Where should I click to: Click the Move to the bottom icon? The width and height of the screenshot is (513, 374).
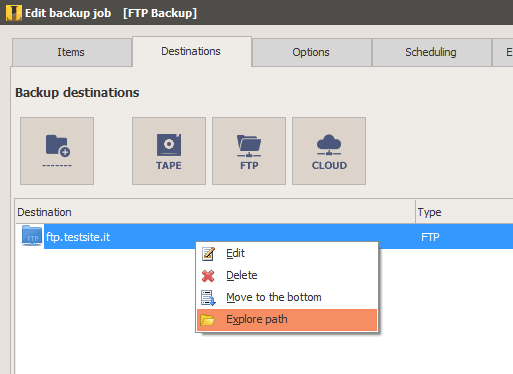208,298
